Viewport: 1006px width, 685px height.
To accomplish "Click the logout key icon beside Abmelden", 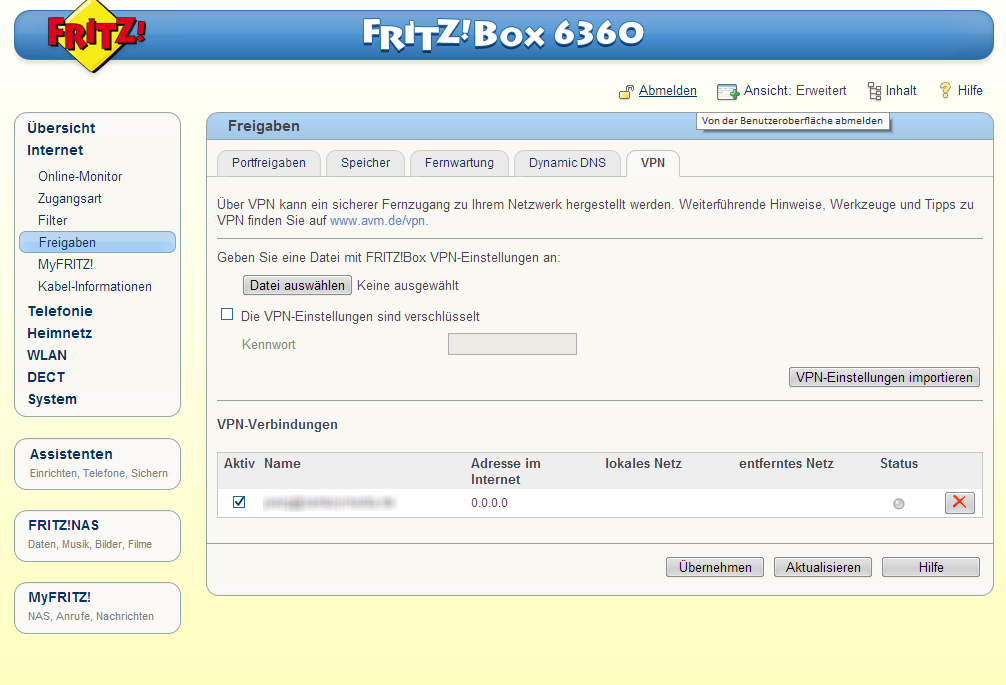I will pyautogui.click(x=626, y=92).
